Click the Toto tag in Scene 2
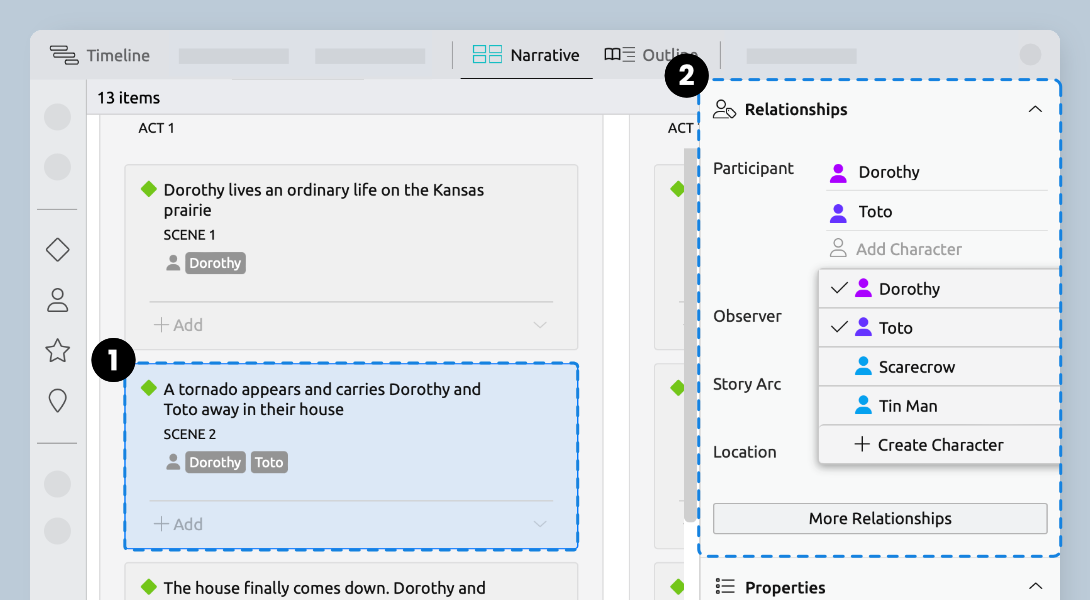 pyautogui.click(x=269, y=462)
